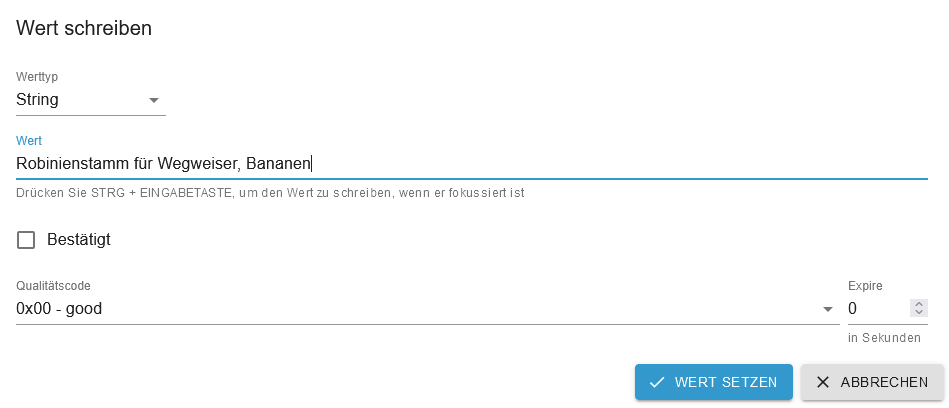Viewport: 949px width, 408px height.
Task: Increase Expire with the up arrow
Action: (x=919, y=304)
